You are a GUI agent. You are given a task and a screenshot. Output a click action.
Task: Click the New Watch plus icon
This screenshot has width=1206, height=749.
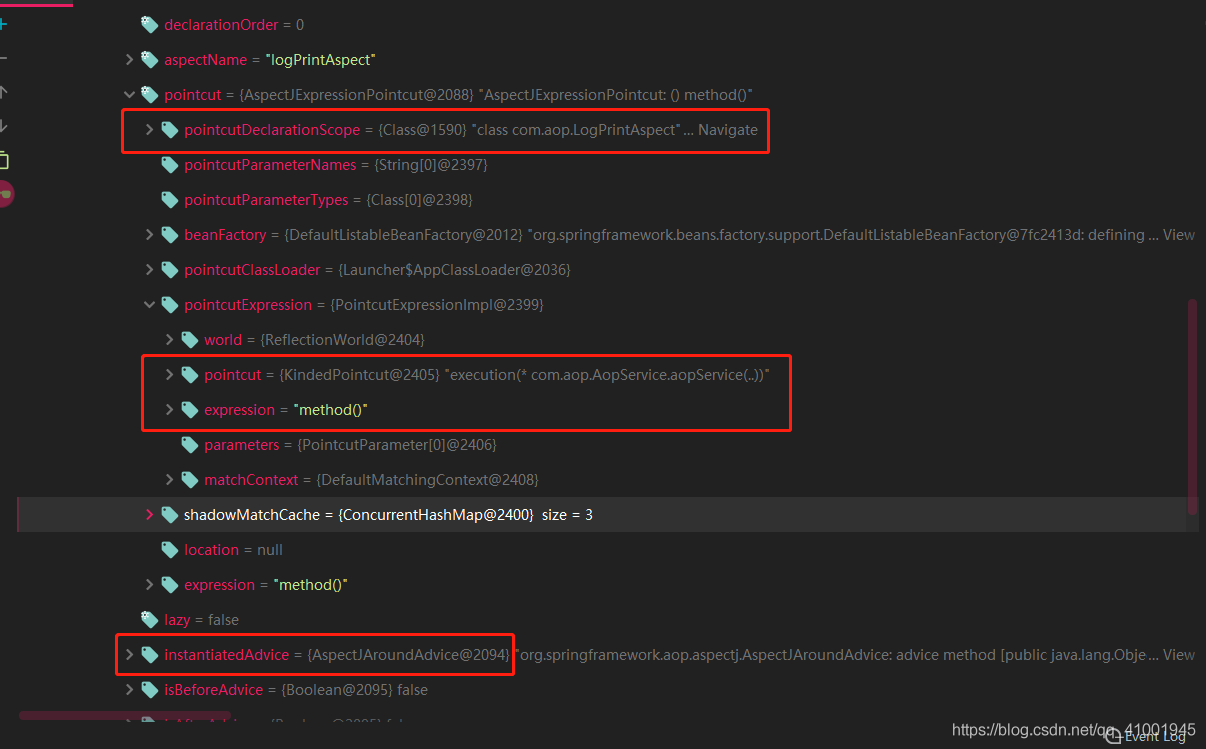tap(3, 24)
